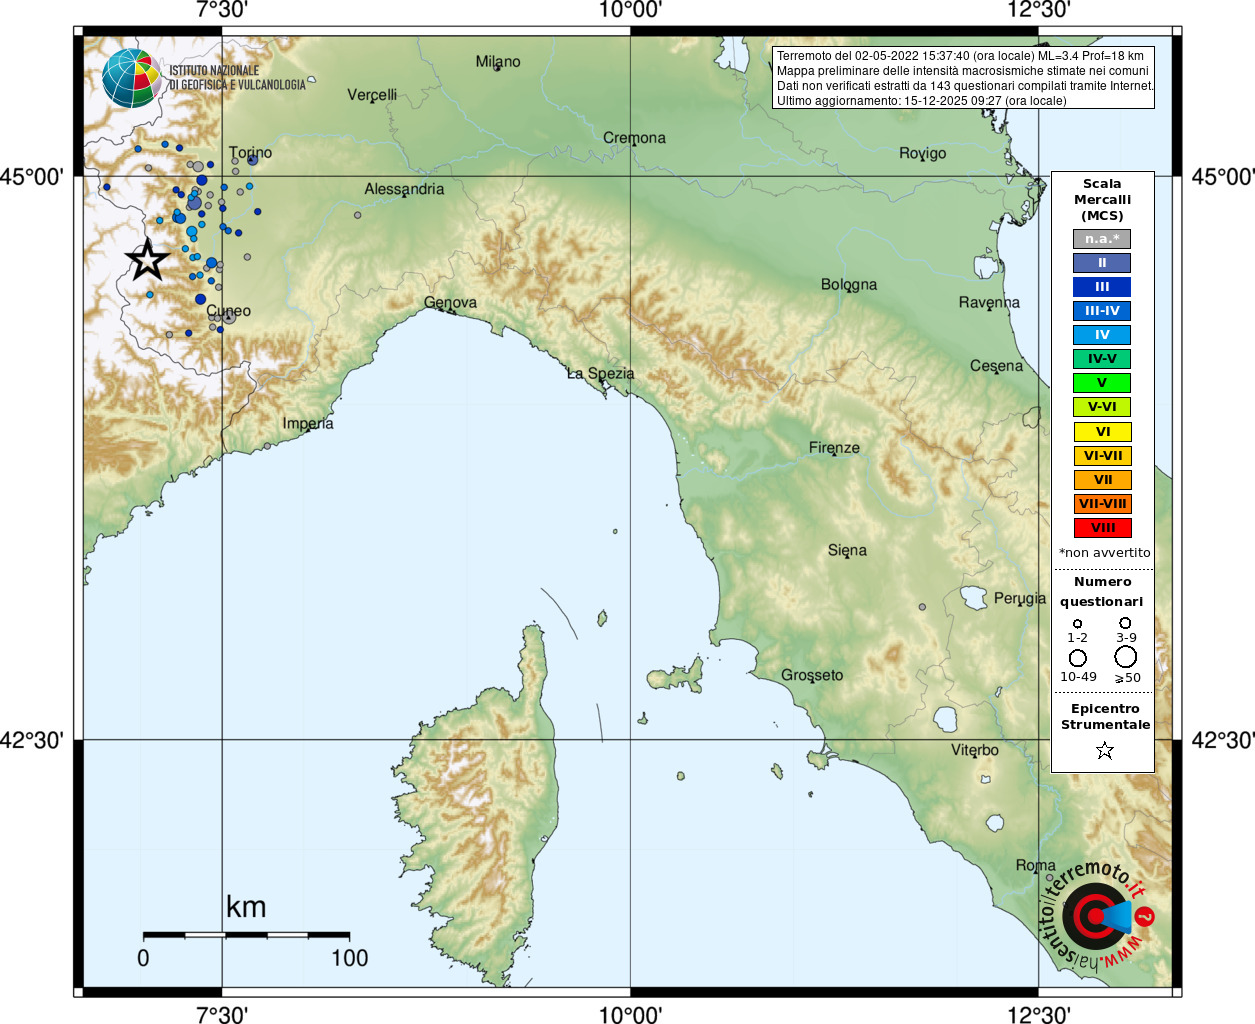Click the ≥50 questionnaires circle symbol
Image resolution: width=1255 pixels, height=1024 pixels.
point(1125,656)
